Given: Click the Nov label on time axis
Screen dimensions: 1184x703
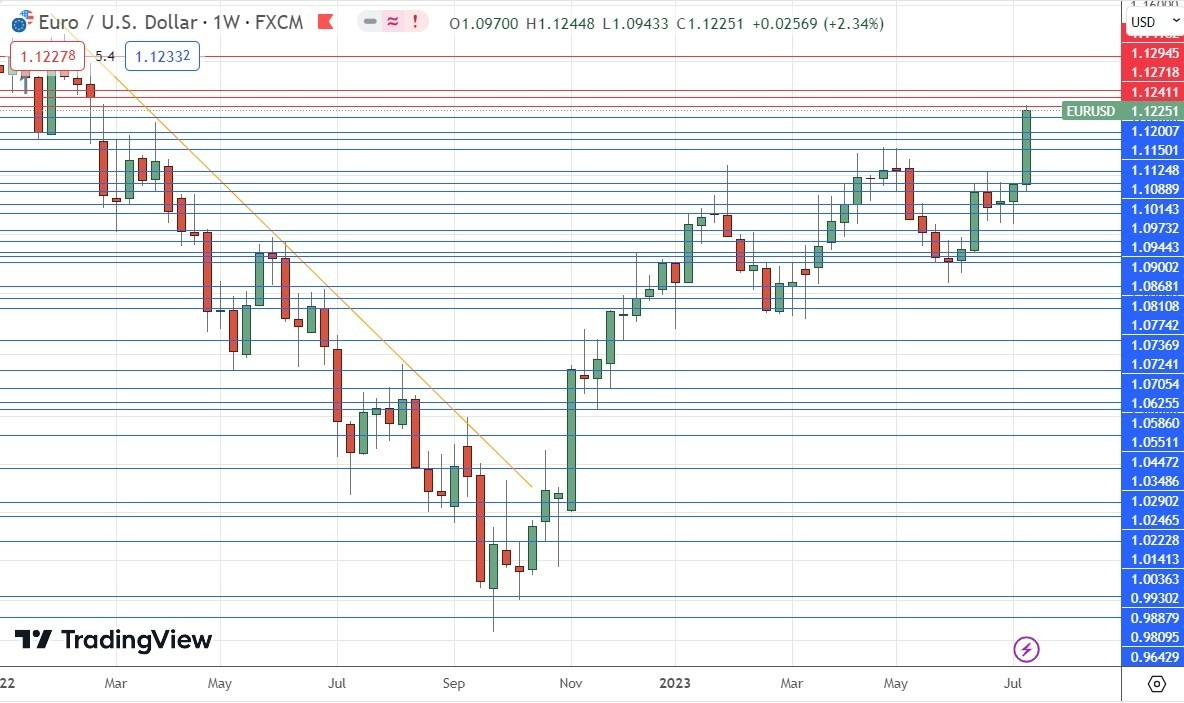Looking at the screenshot, I should coord(571,685).
